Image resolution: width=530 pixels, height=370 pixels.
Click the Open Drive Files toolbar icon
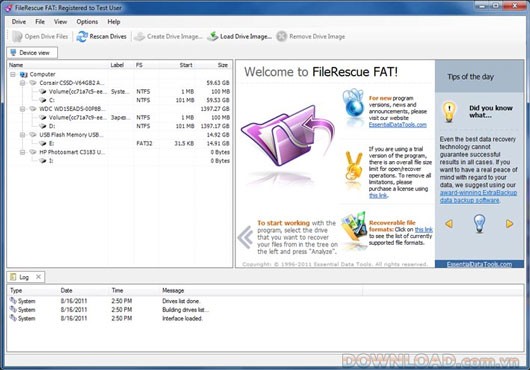click(x=17, y=36)
